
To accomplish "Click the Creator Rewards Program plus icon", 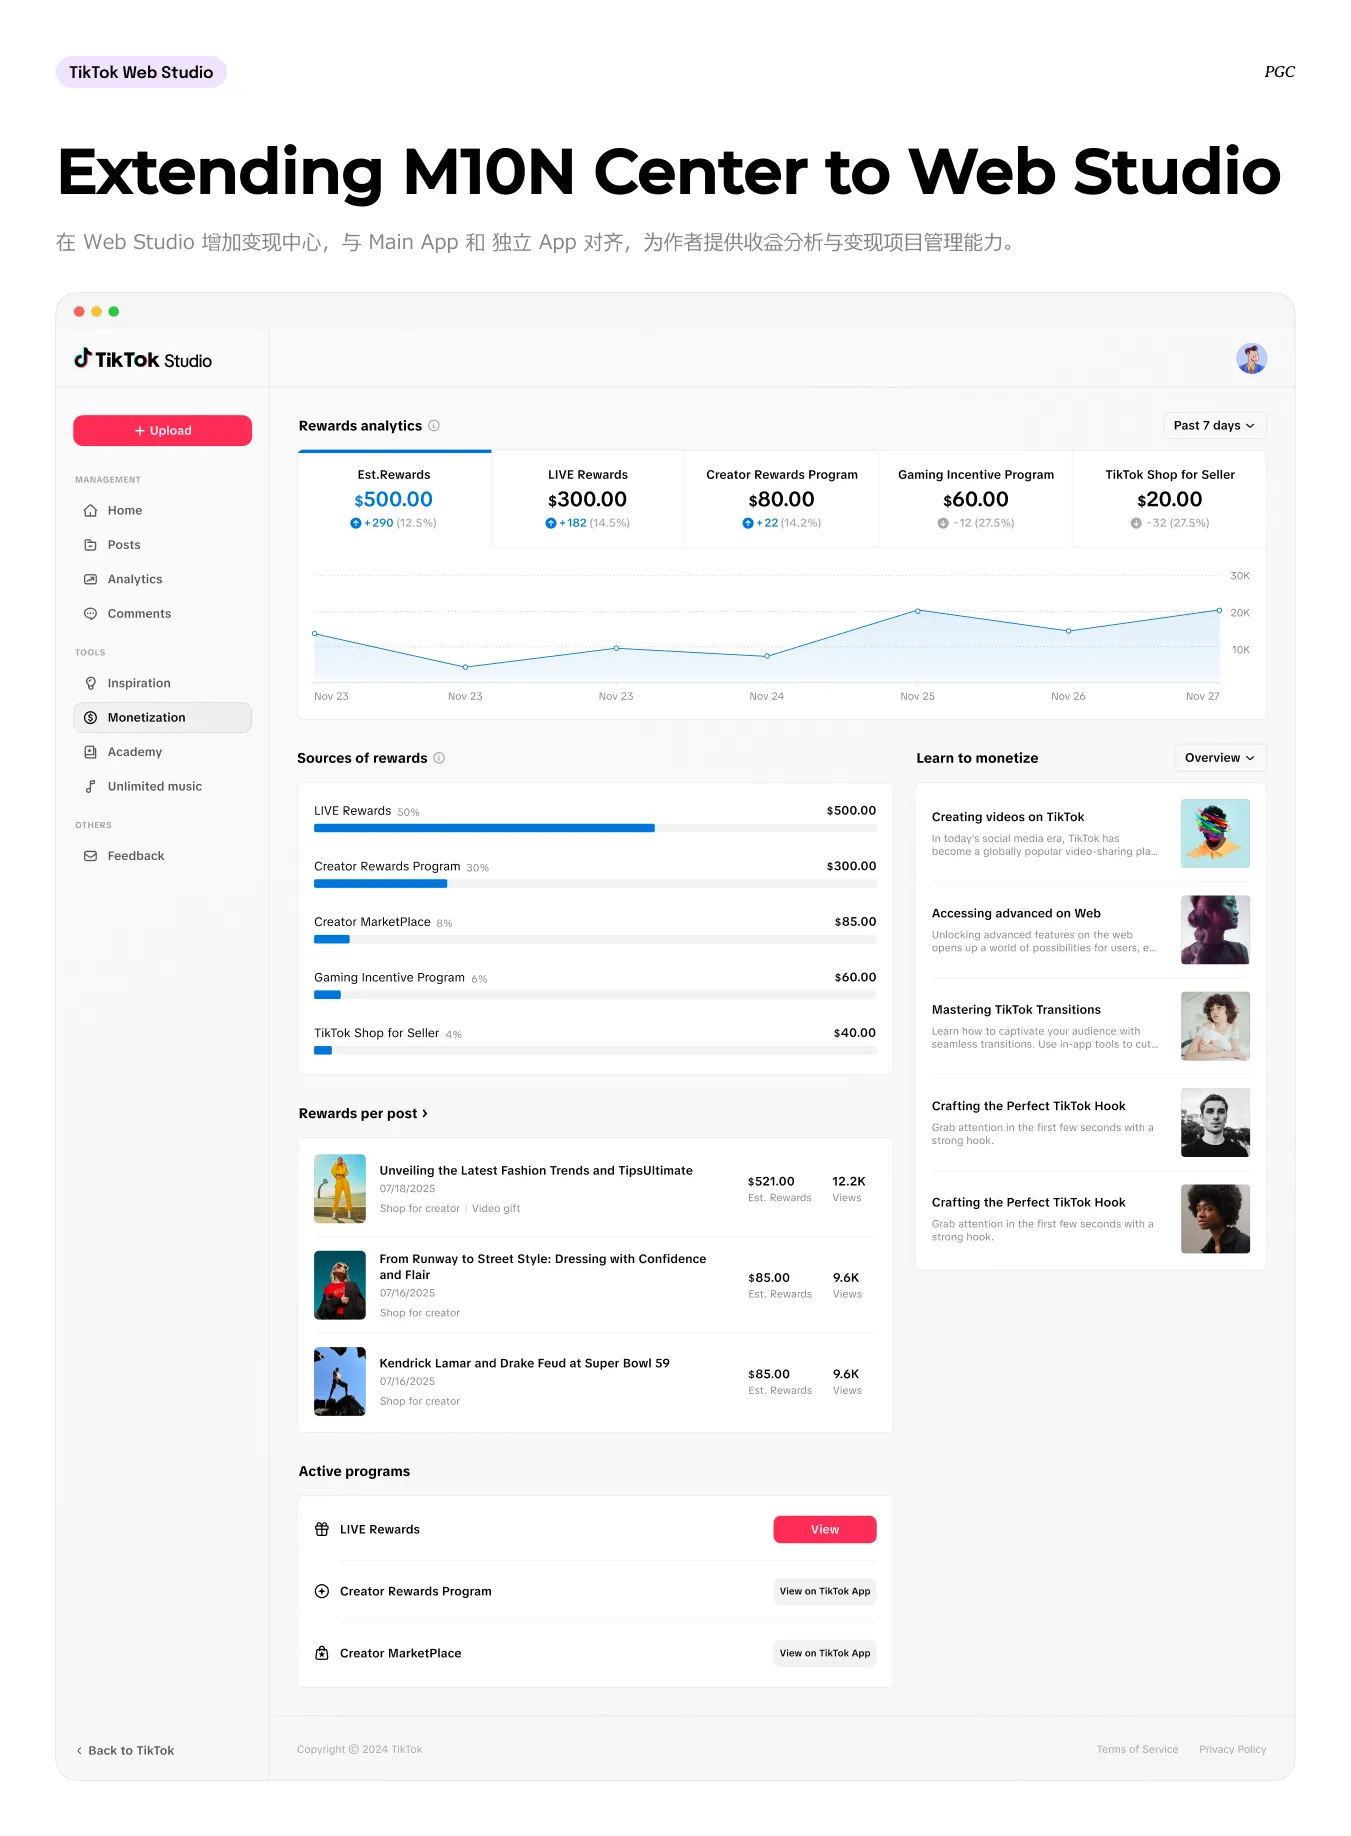I will 322,1591.
